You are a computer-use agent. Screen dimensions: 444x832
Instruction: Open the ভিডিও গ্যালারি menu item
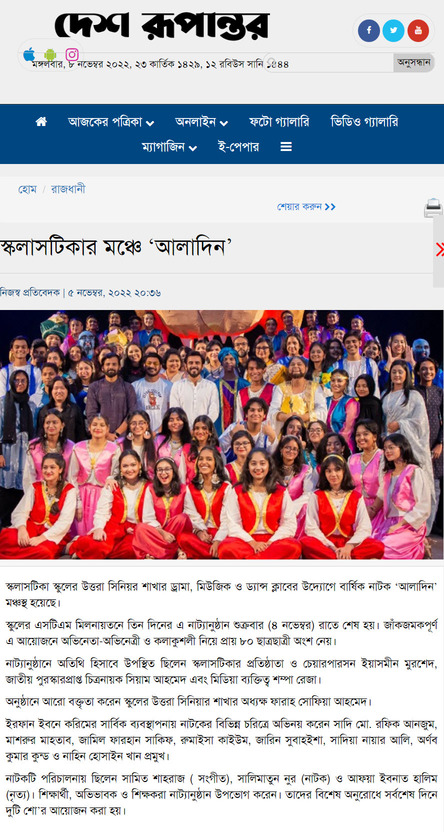[x=364, y=122]
